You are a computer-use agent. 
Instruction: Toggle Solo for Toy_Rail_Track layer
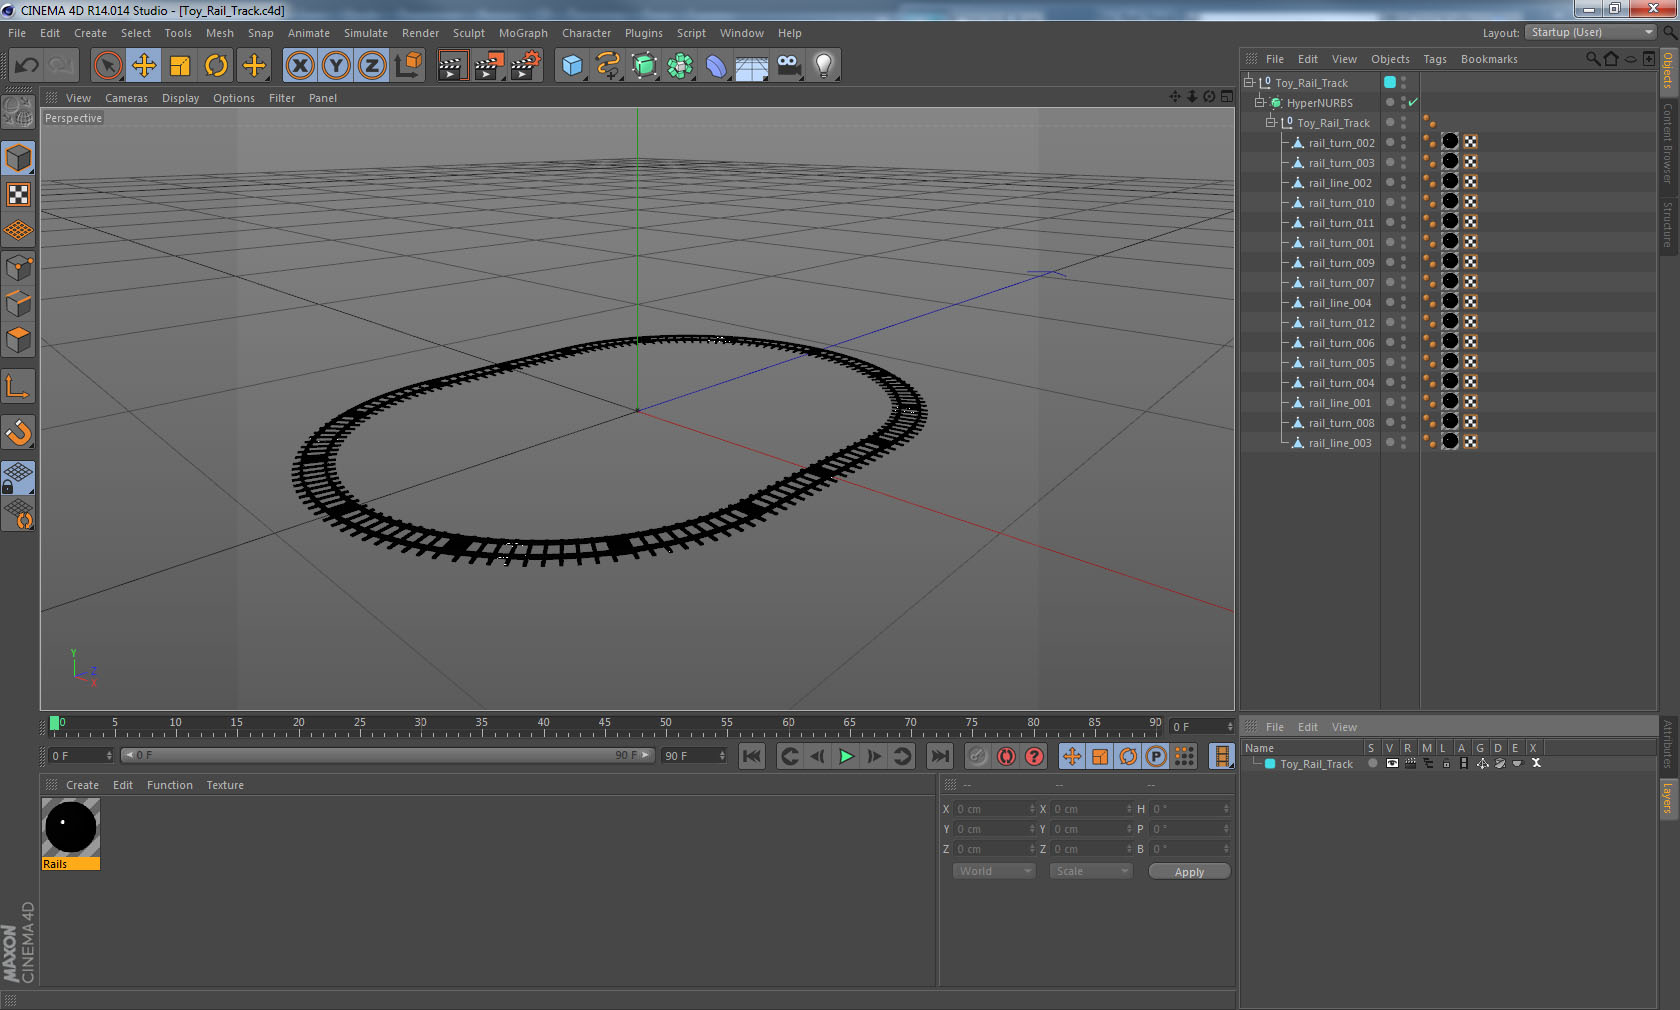pyautogui.click(x=1372, y=763)
